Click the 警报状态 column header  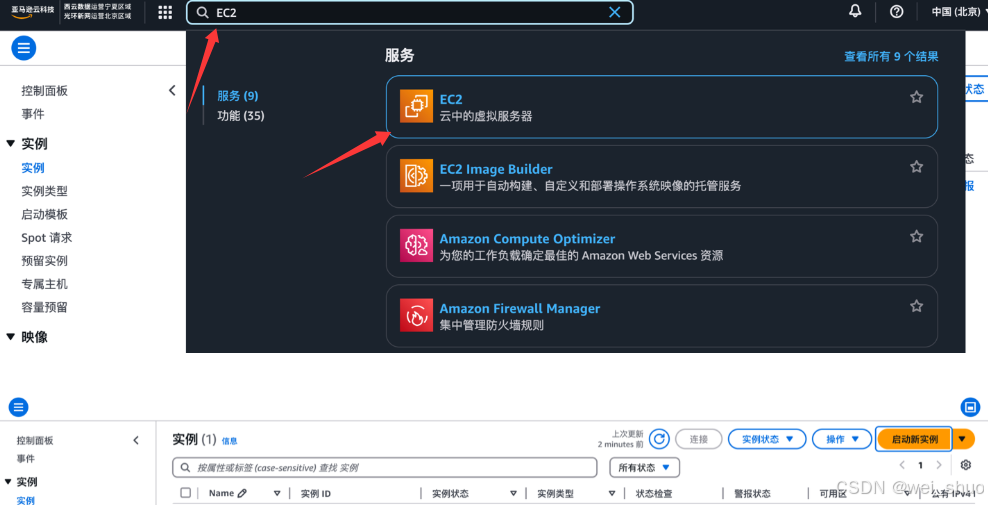pos(752,494)
